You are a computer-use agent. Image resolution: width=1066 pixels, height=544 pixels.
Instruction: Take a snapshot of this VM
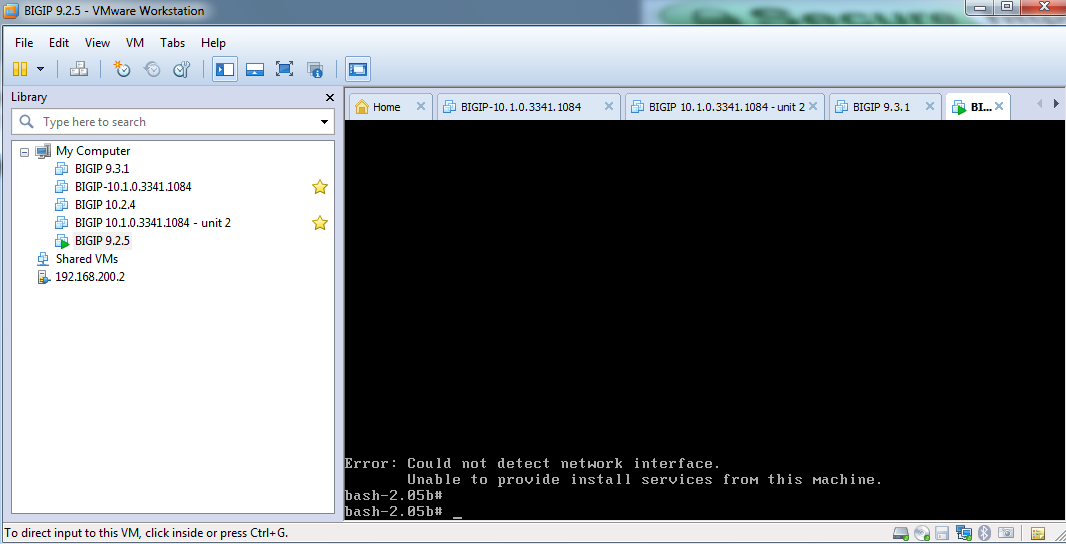(122, 69)
